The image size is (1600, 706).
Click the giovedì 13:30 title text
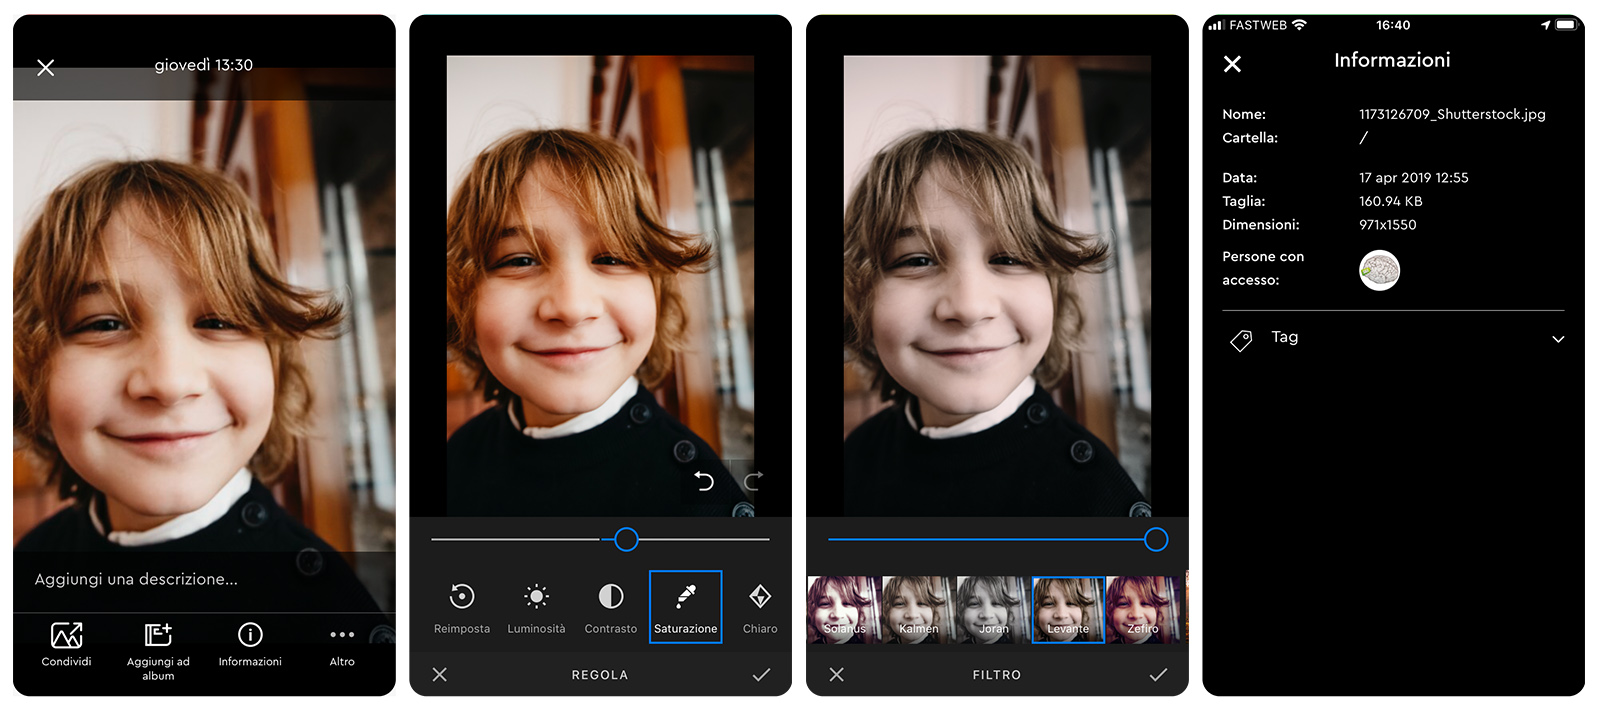(204, 65)
